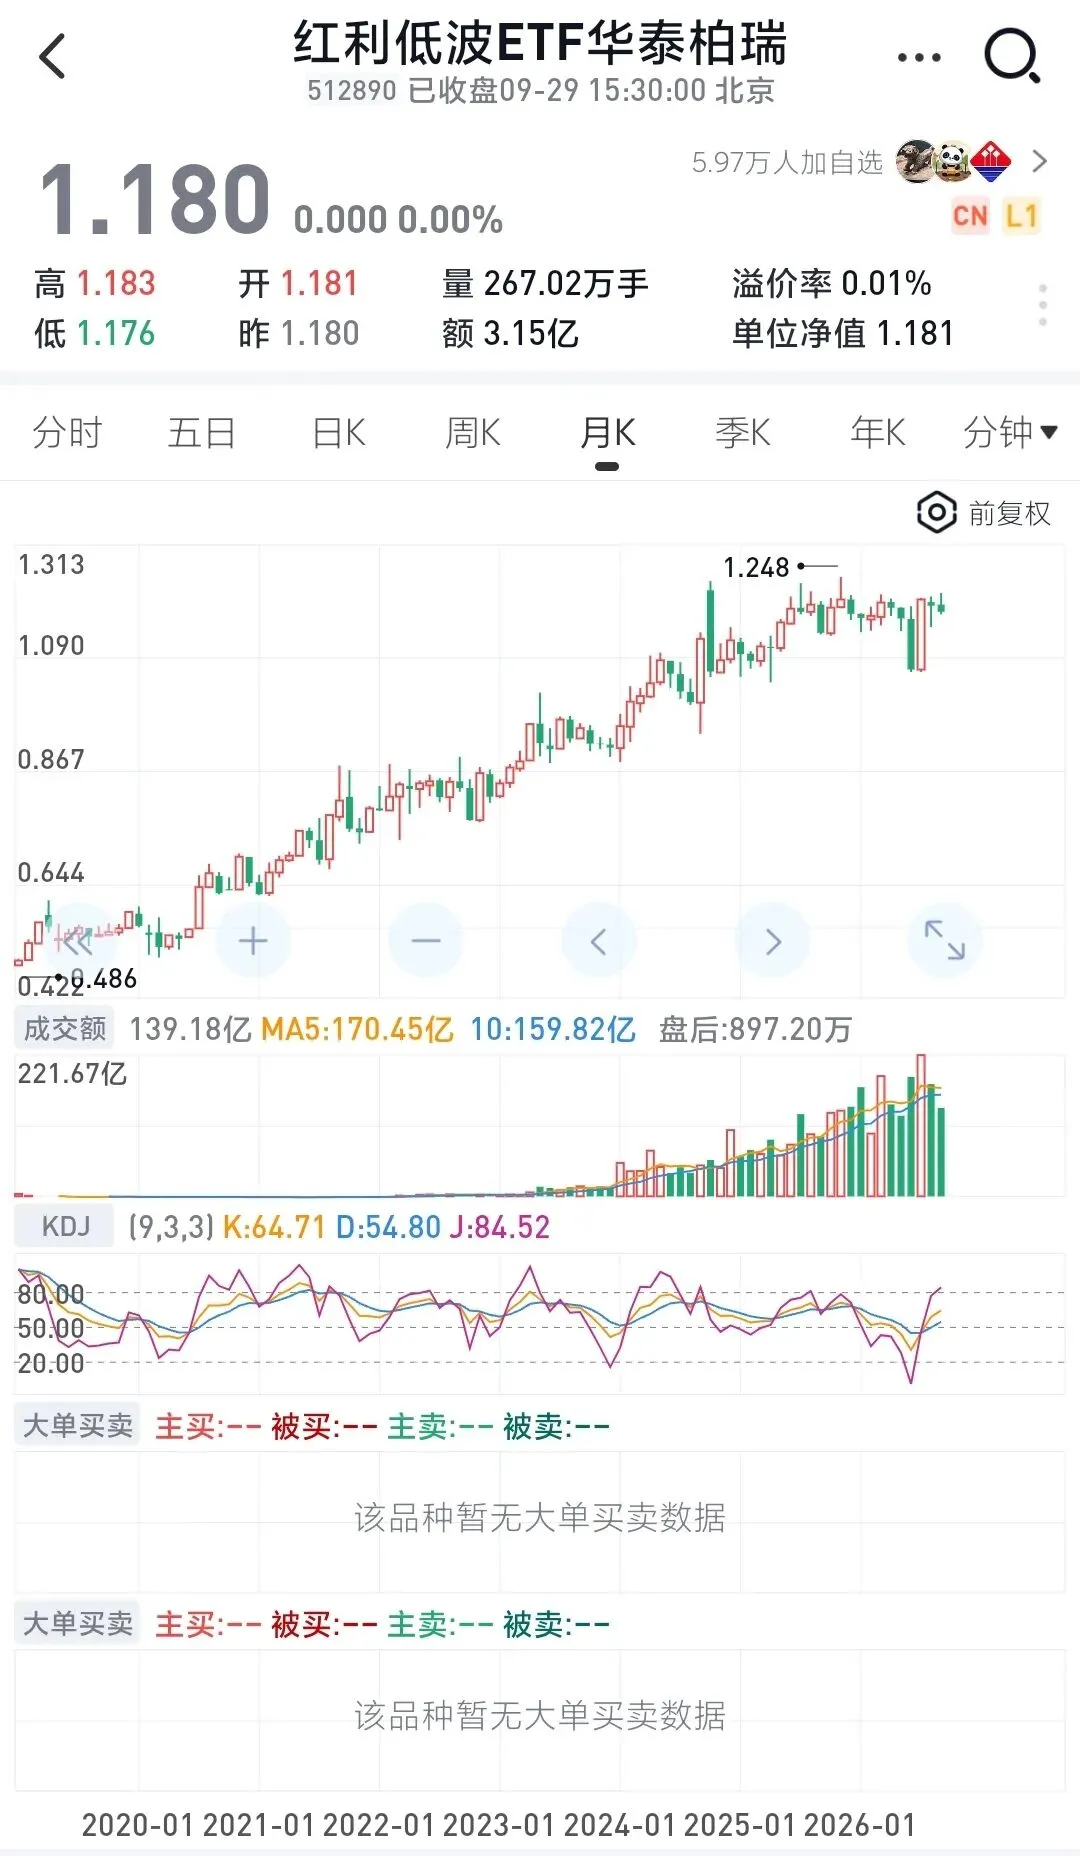Expand chart to fullscreen with arrows icon
Image resolution: width=1080 pixels, height=1856 pixels.
click(945, 941)
